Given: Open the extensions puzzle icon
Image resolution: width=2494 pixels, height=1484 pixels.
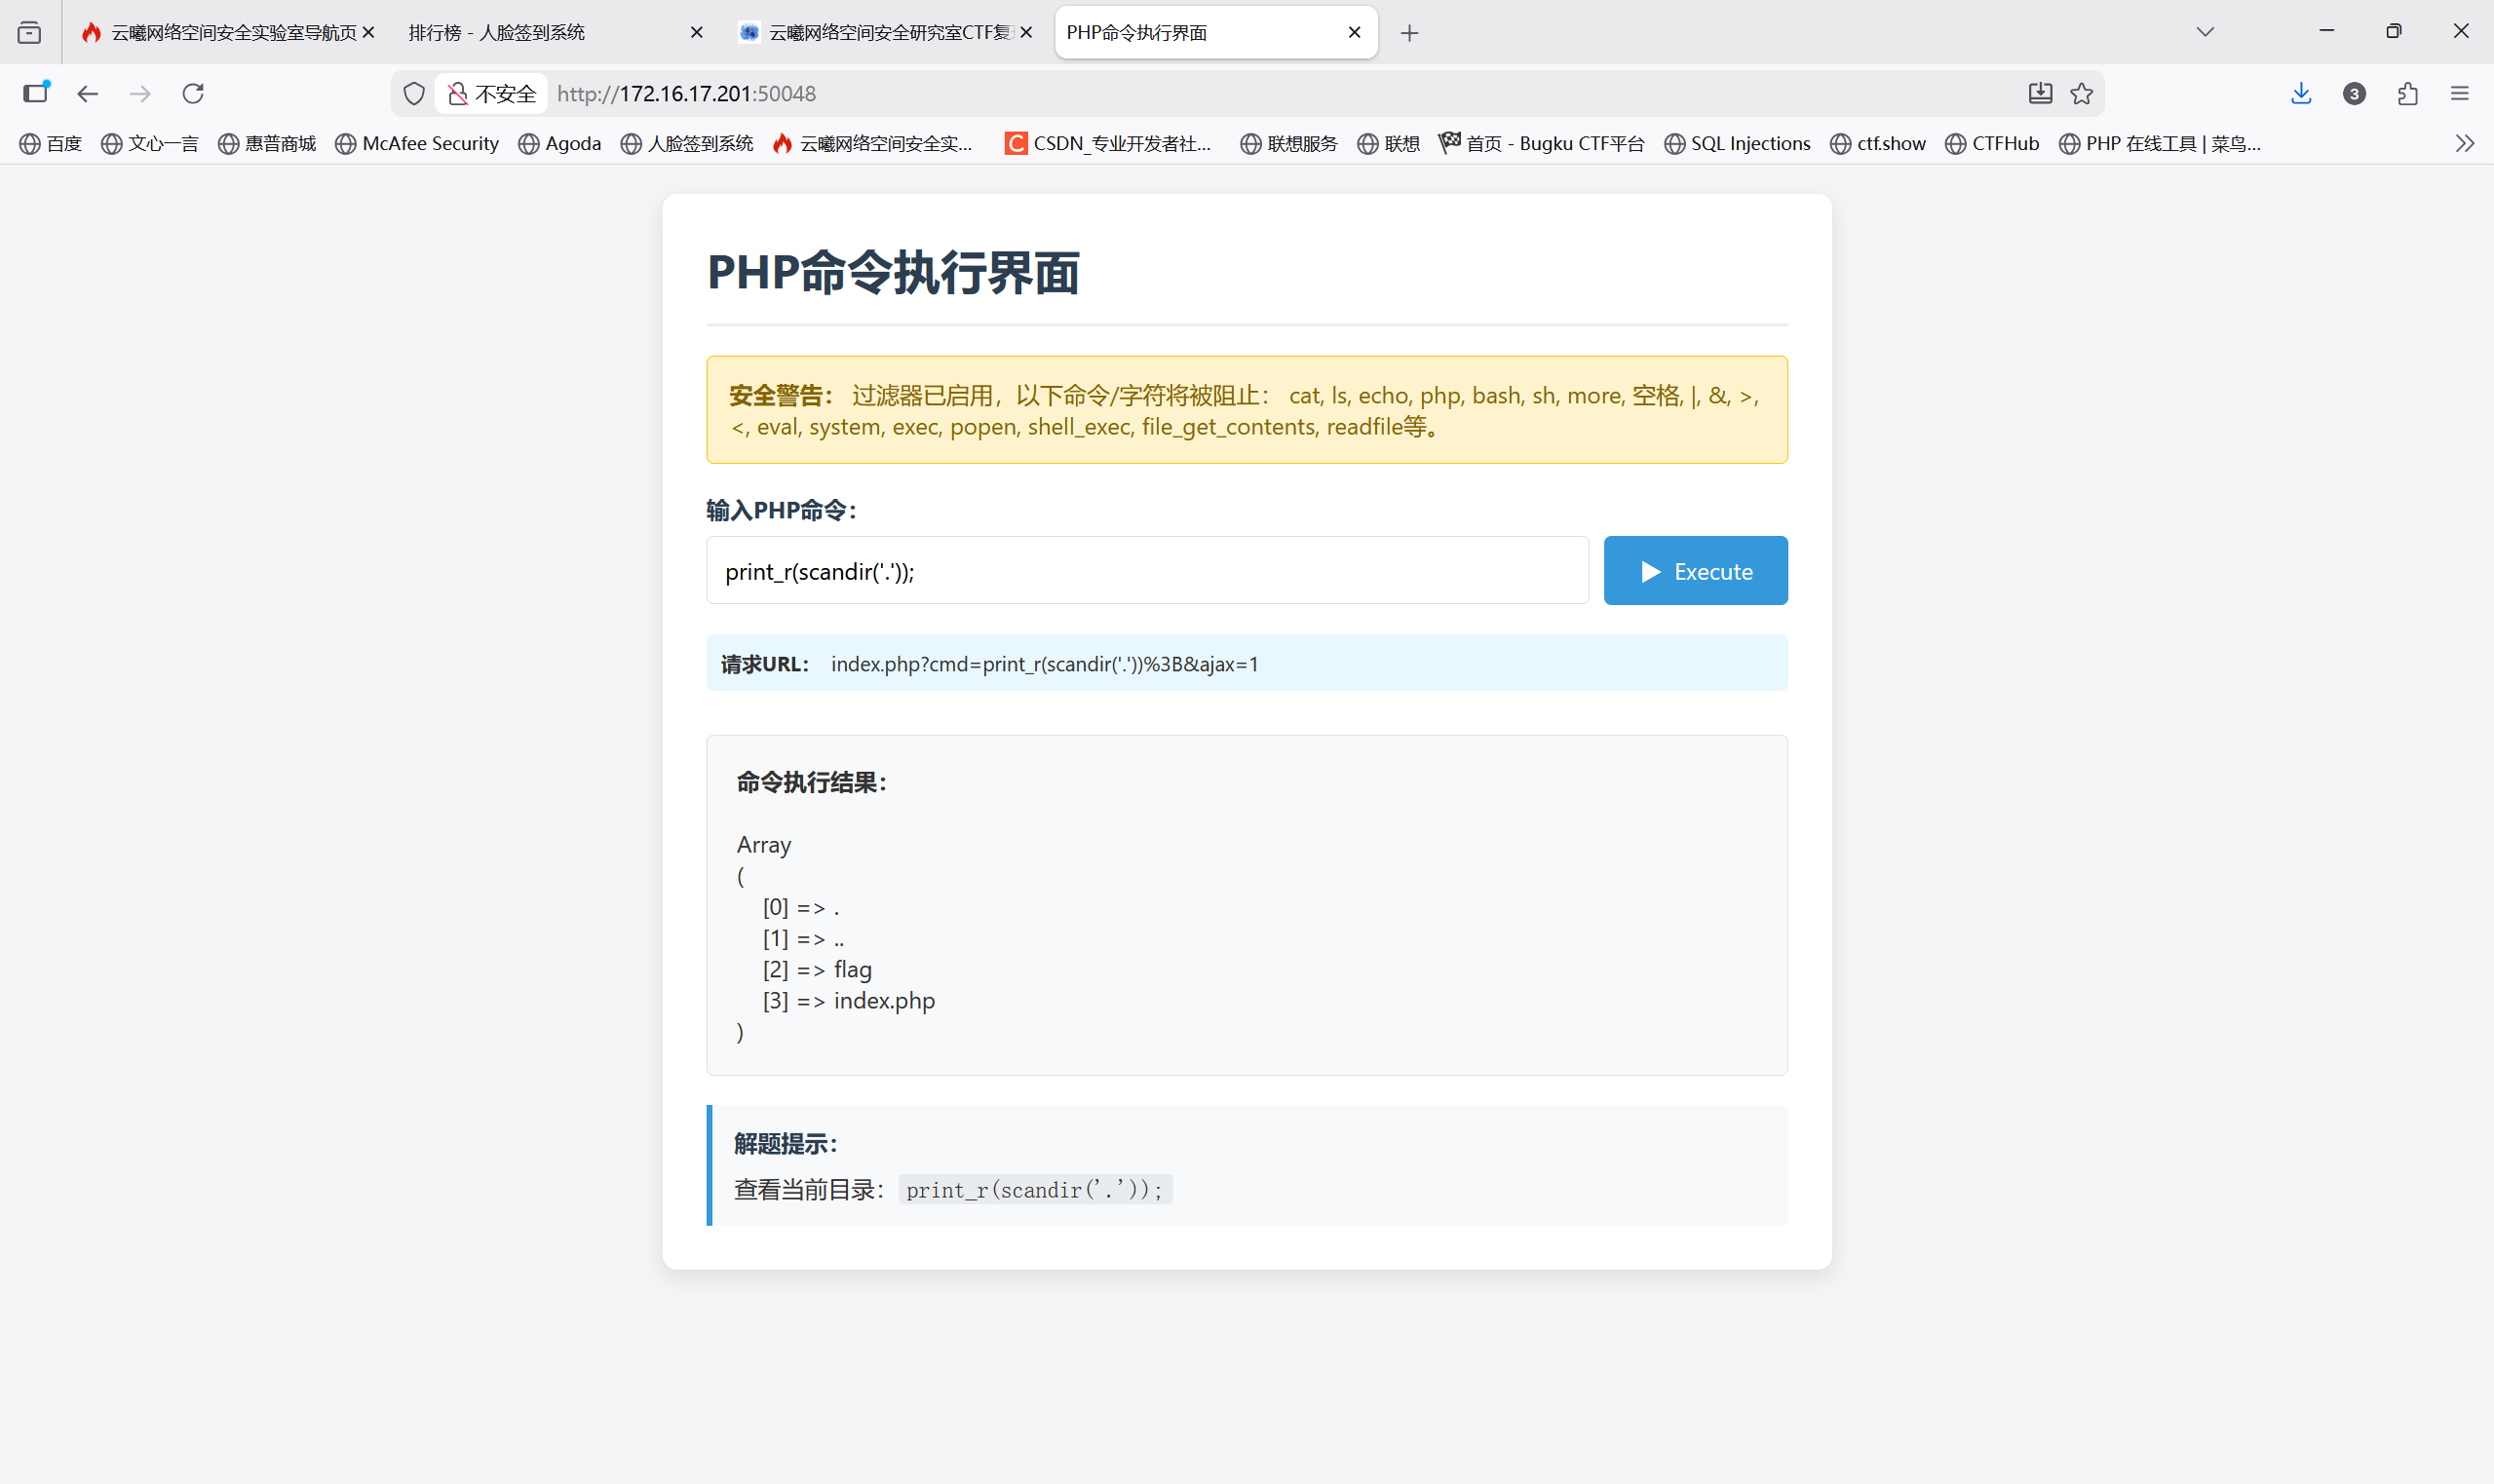Looking at the screenshot, I should click(2407, 94).
